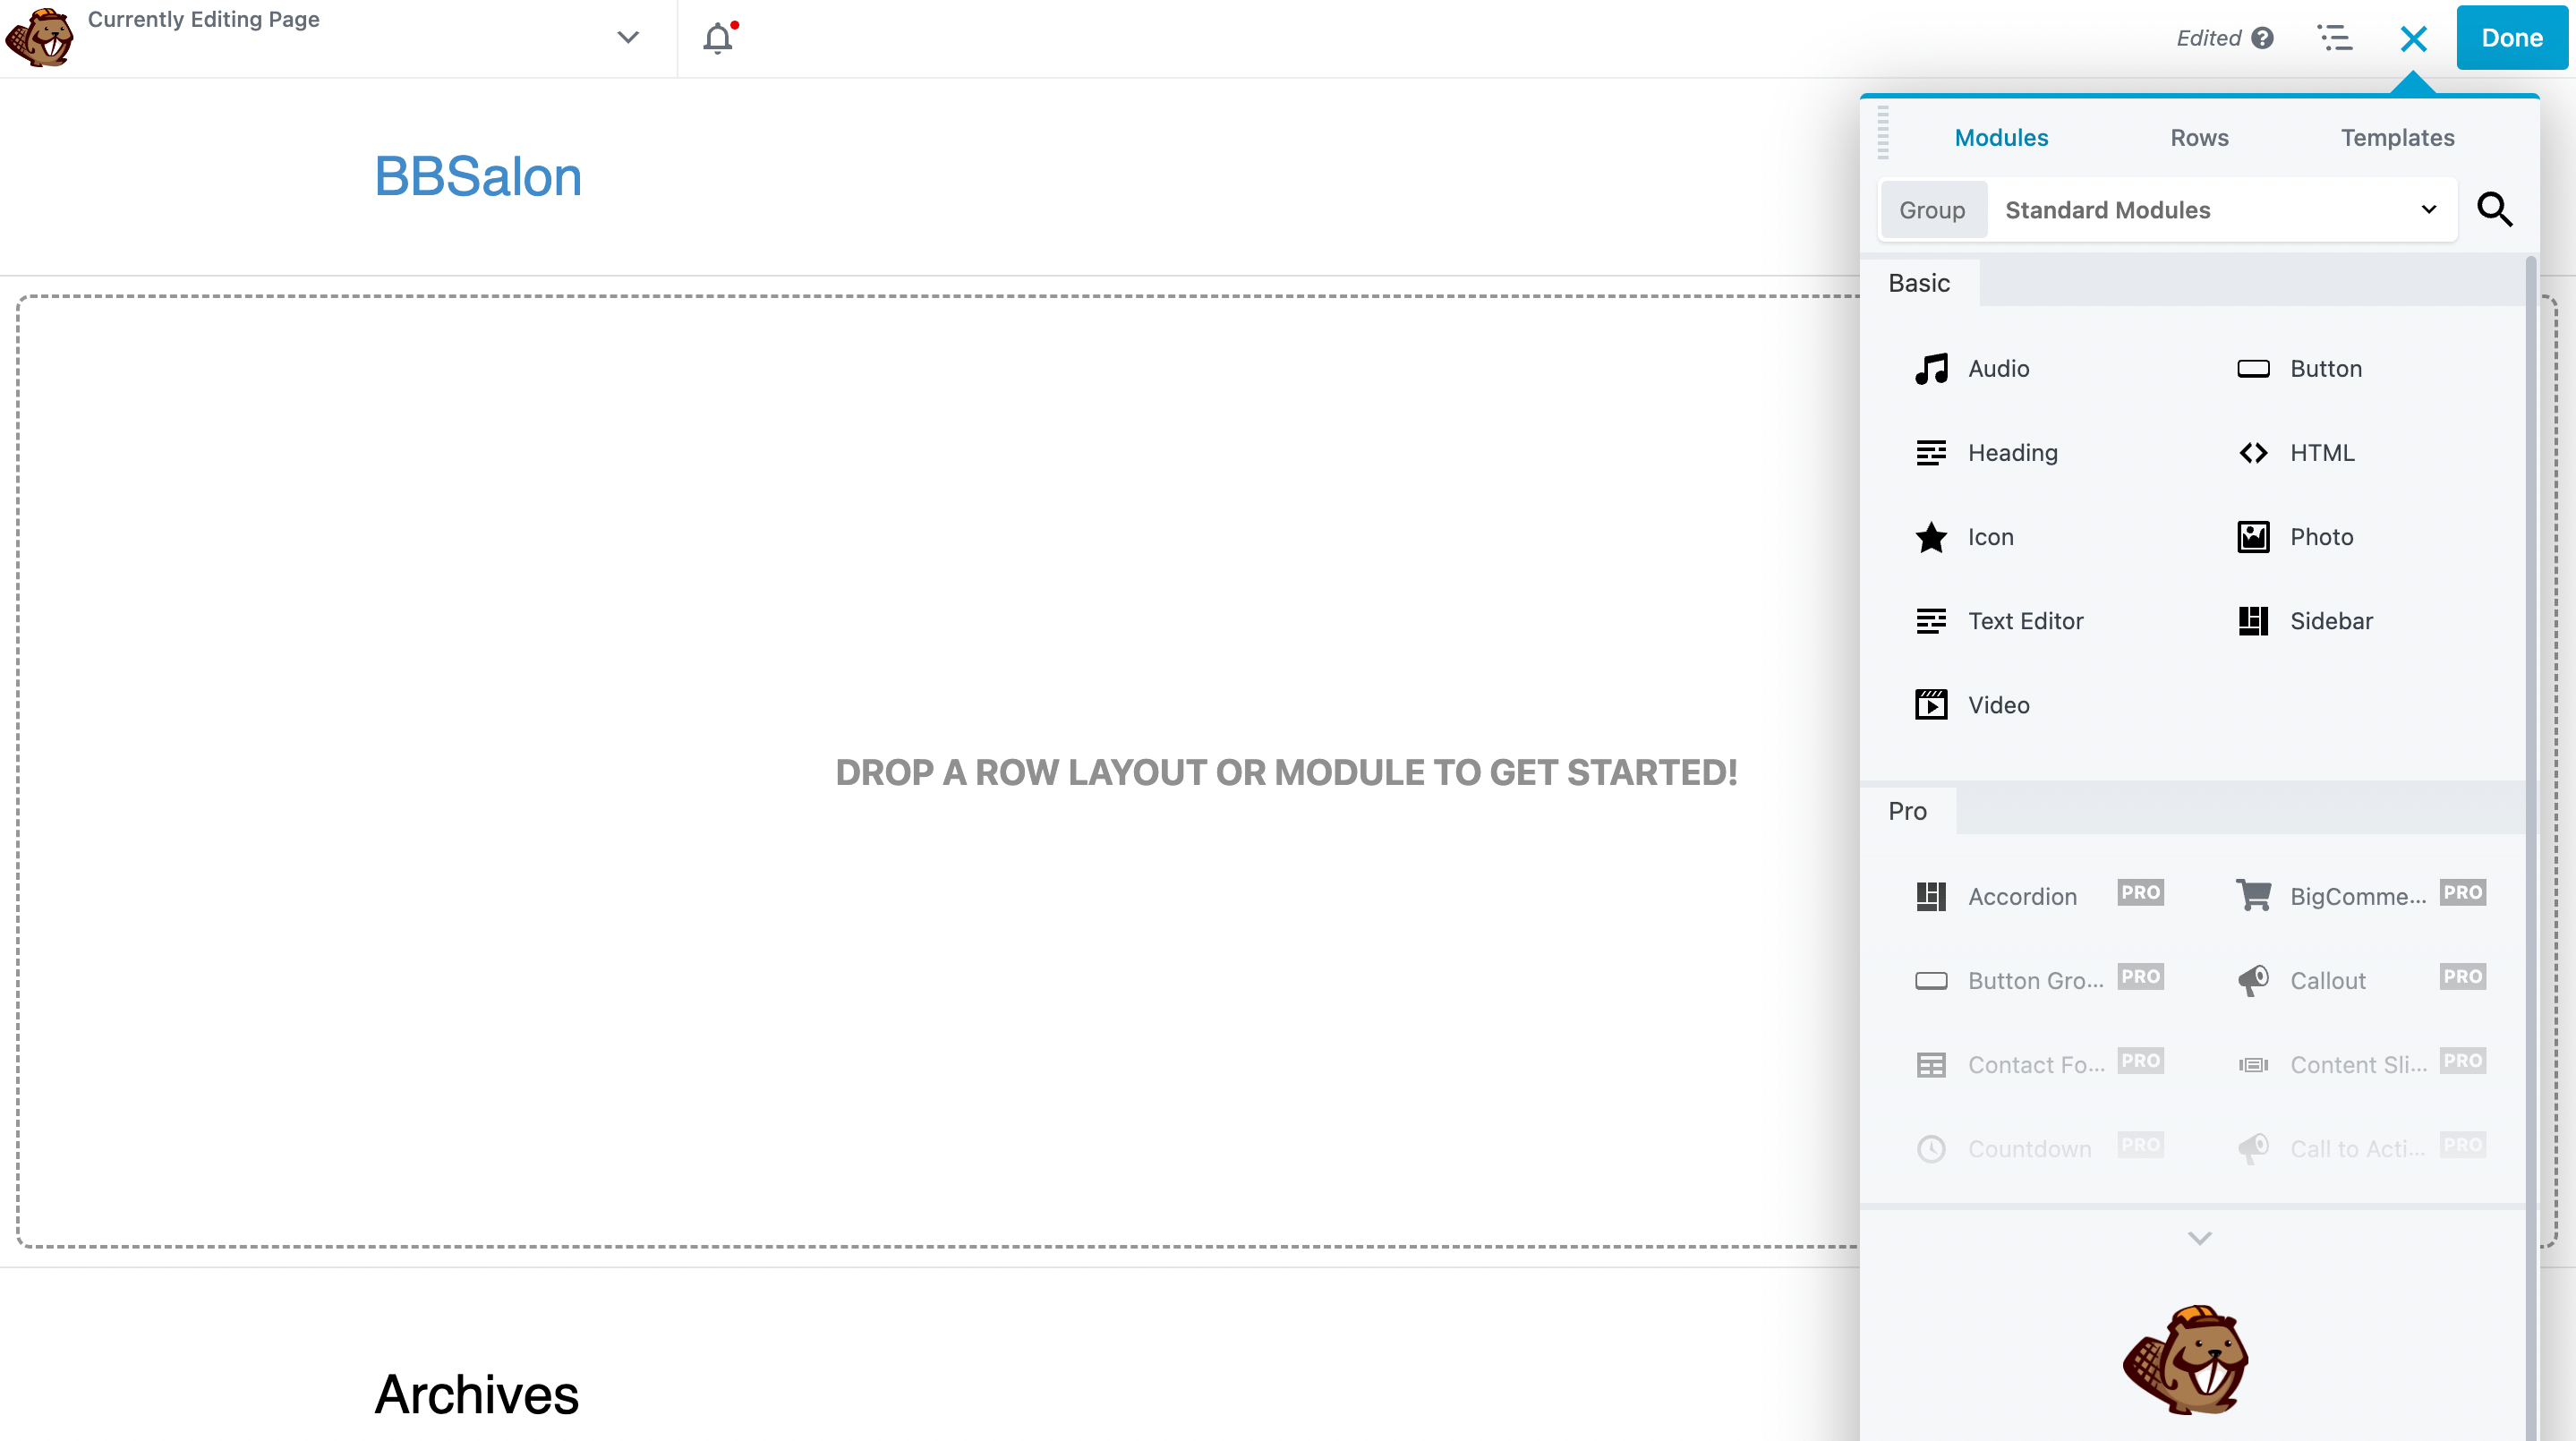This screenshot has height=1441, width=2576.
Task: Close the content panel with X
Action: [2413, 38]
